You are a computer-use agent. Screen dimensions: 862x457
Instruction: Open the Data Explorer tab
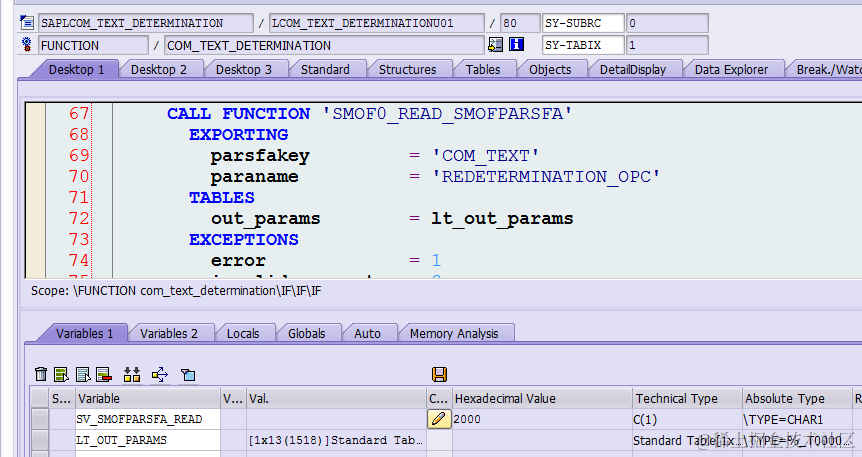pos(731,69)
